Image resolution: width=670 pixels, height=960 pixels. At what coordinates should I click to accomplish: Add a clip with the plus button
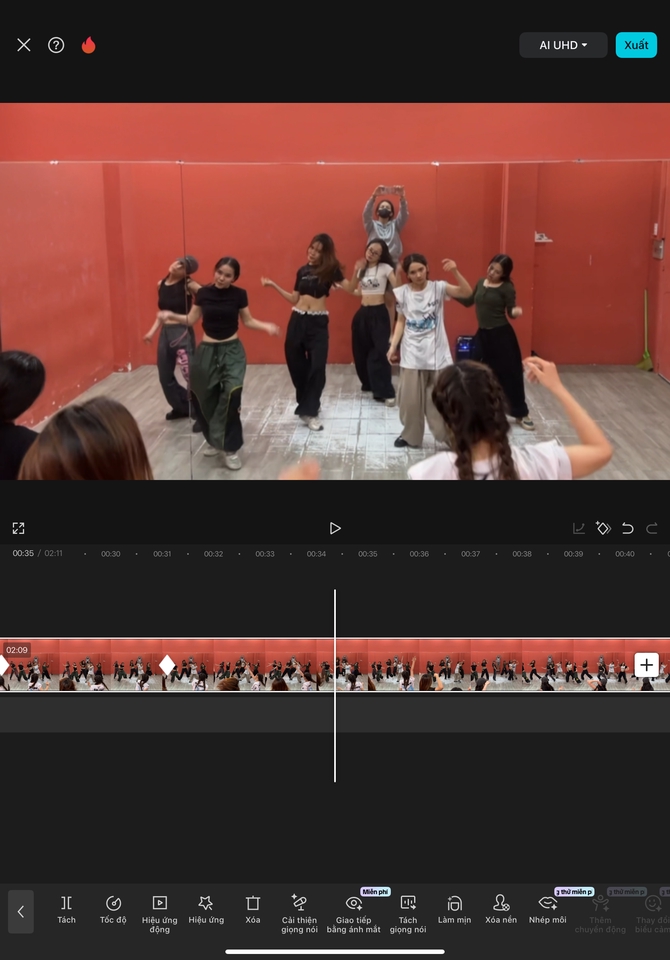click(x=646, y=664)
